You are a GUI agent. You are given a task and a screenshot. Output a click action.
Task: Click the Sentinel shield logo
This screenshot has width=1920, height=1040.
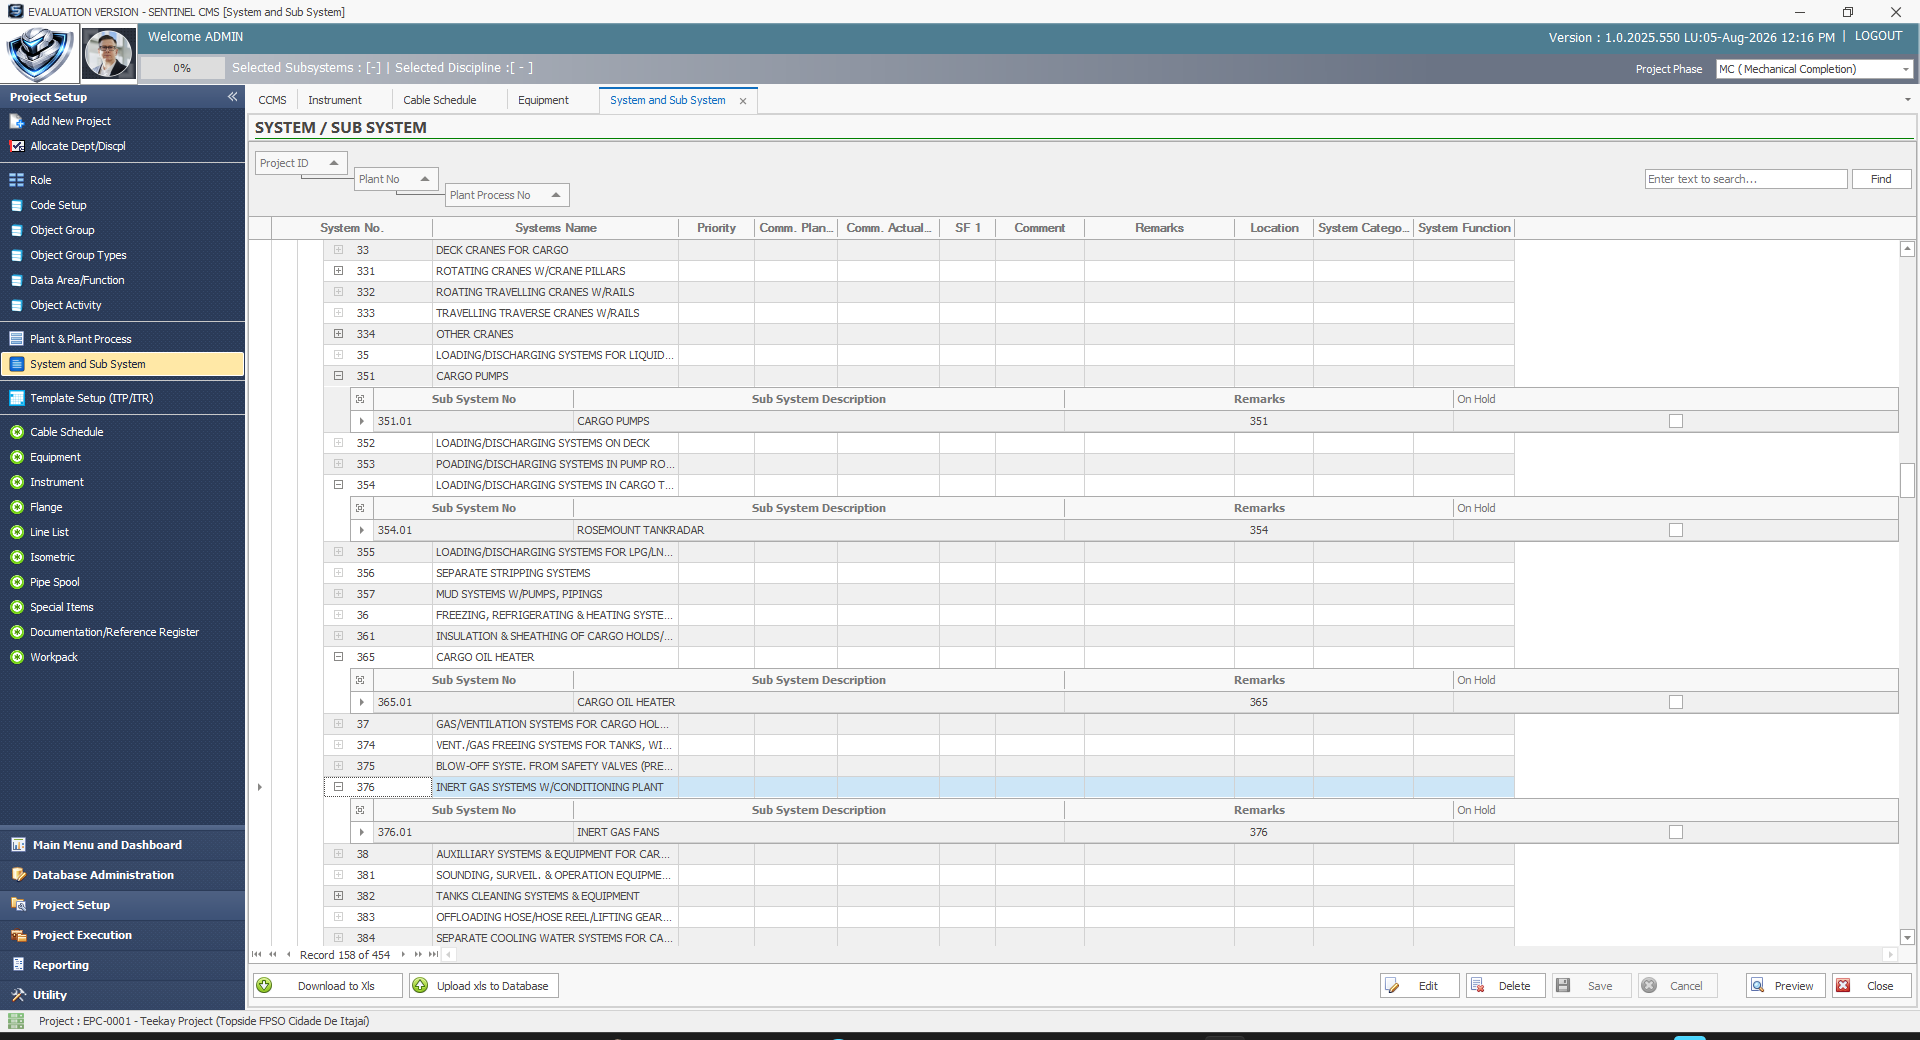click(x=39, y=54)
